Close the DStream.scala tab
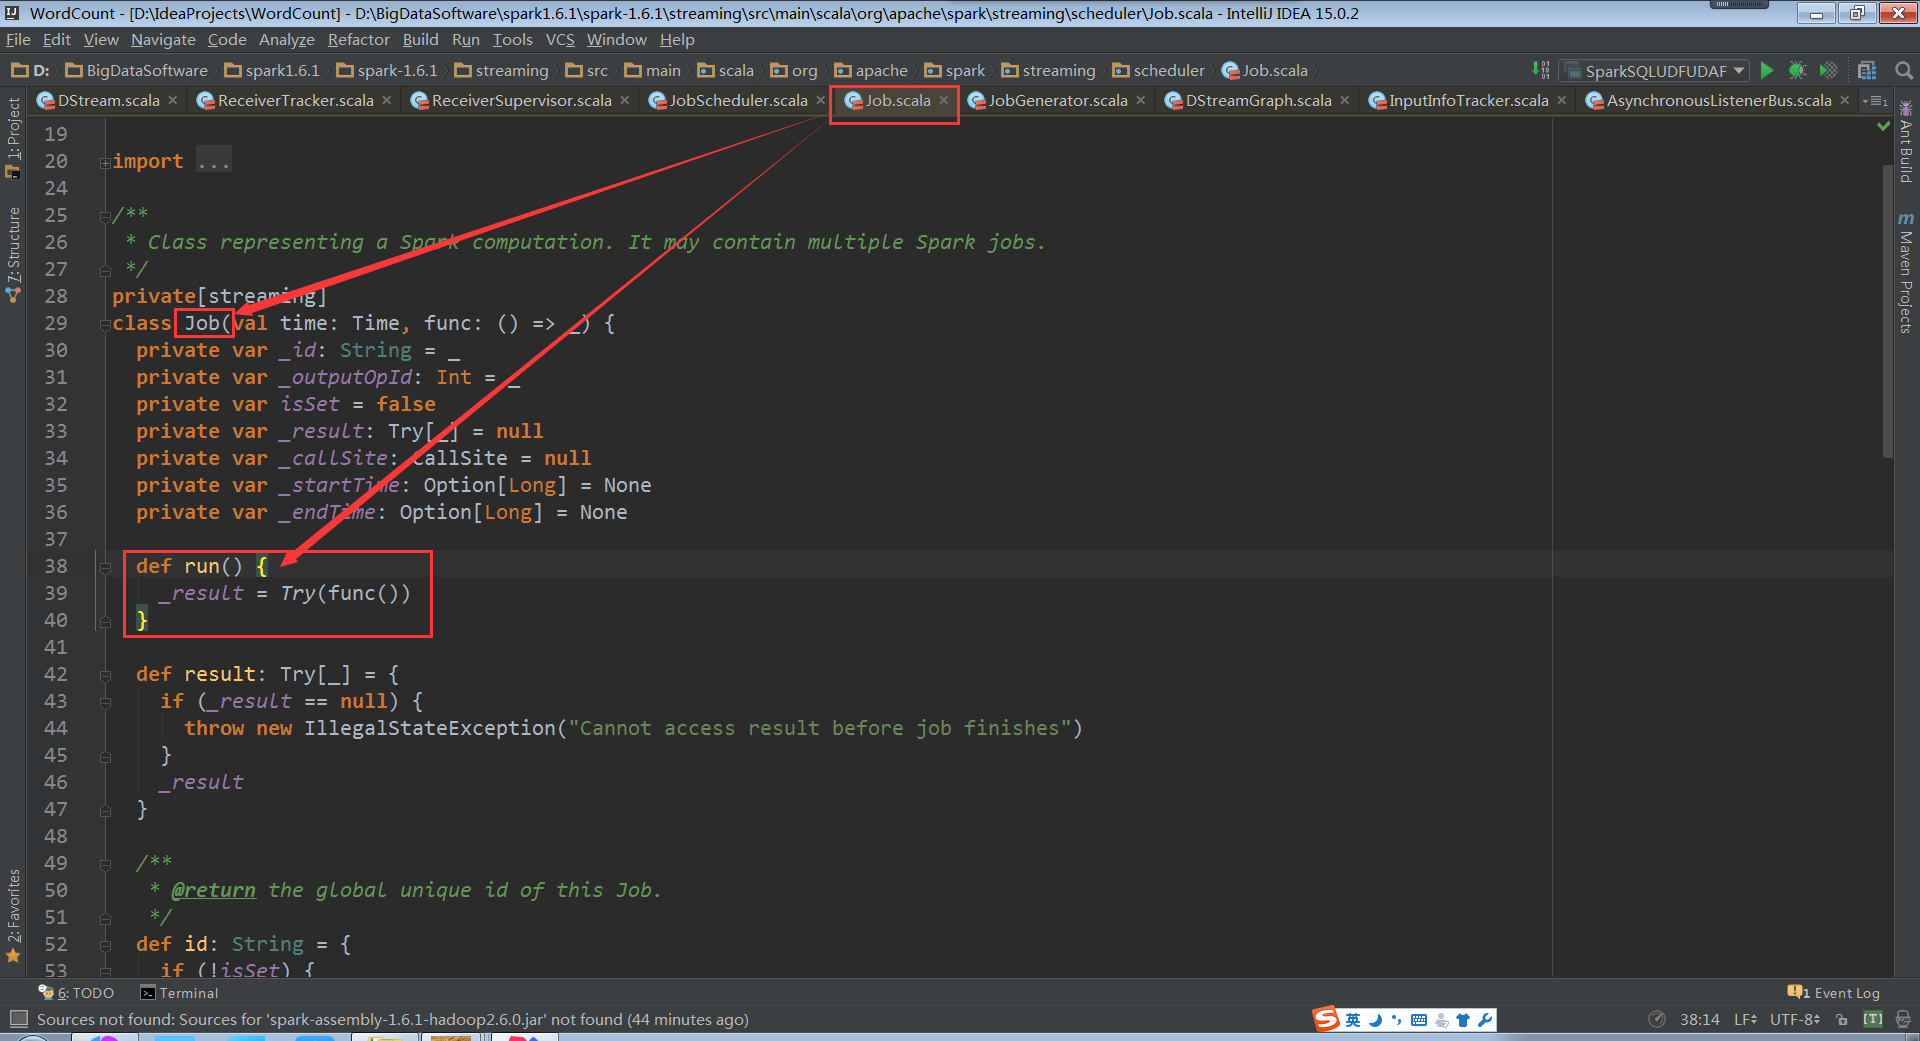 pyautogui.click(x=173, y=100)
